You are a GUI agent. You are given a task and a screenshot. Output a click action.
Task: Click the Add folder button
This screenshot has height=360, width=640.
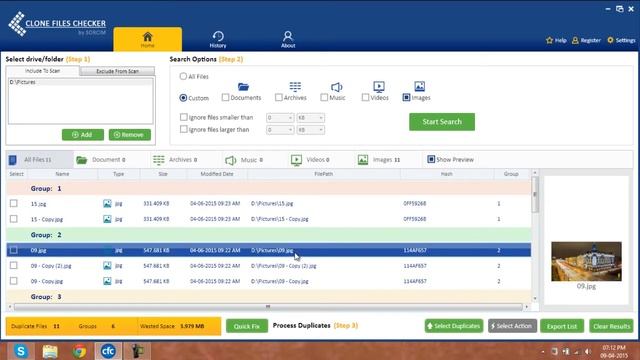click(x=82, y=135)
